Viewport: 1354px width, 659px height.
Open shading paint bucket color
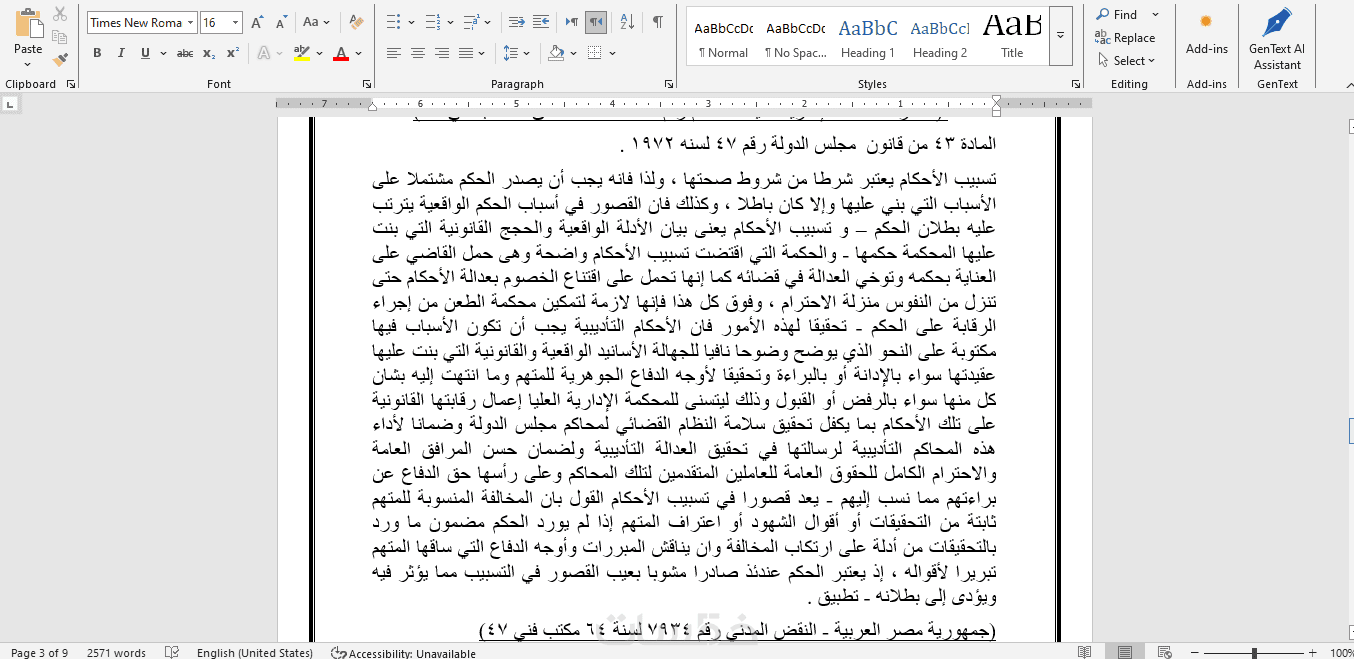pos(557,53)
